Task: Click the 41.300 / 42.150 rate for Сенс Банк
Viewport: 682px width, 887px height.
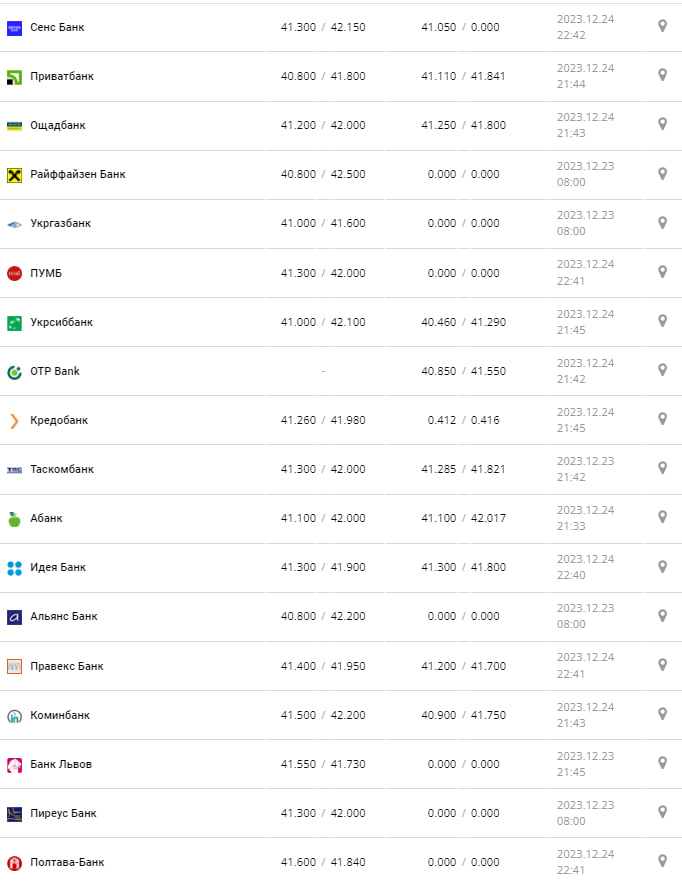Action: (x=323, y=27)
